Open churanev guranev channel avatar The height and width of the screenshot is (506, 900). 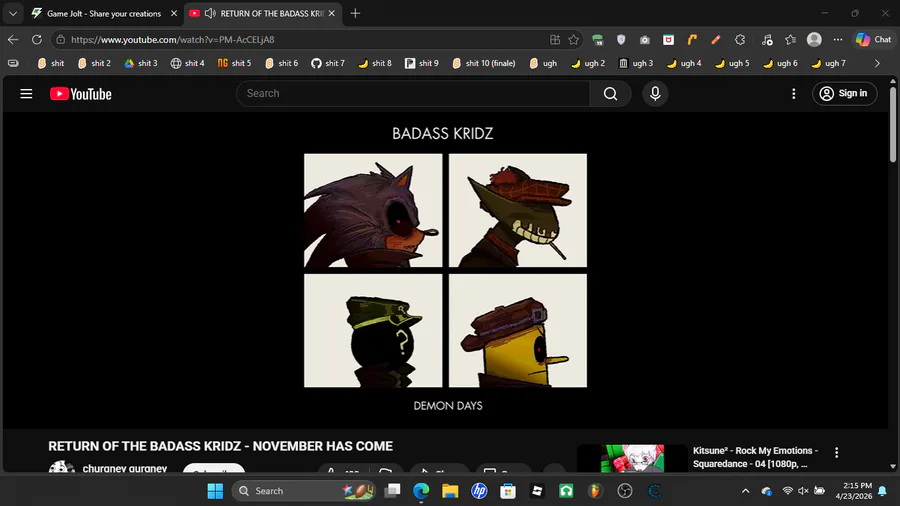point(61,467)
